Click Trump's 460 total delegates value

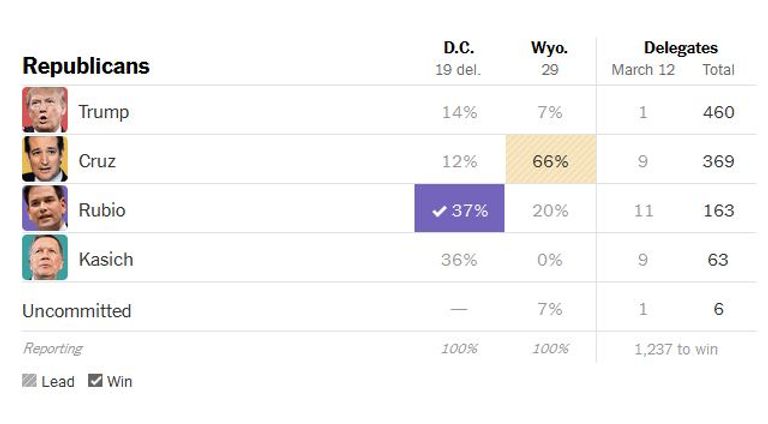[x=718, y=112]
